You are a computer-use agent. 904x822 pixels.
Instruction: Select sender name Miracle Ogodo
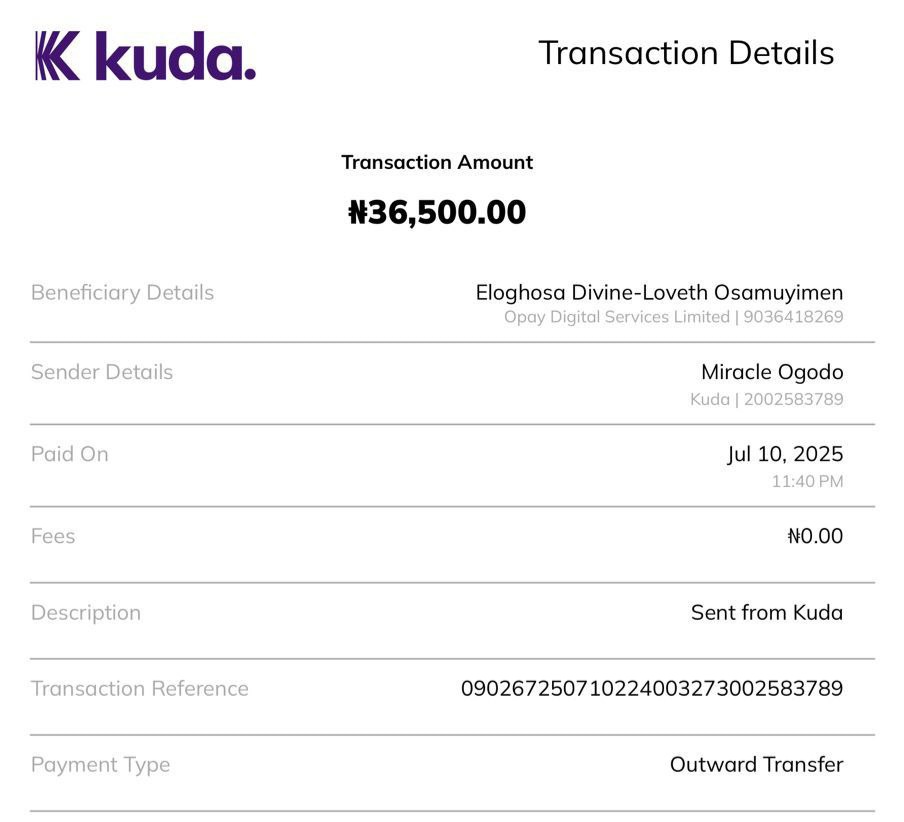tap(772, 372)
